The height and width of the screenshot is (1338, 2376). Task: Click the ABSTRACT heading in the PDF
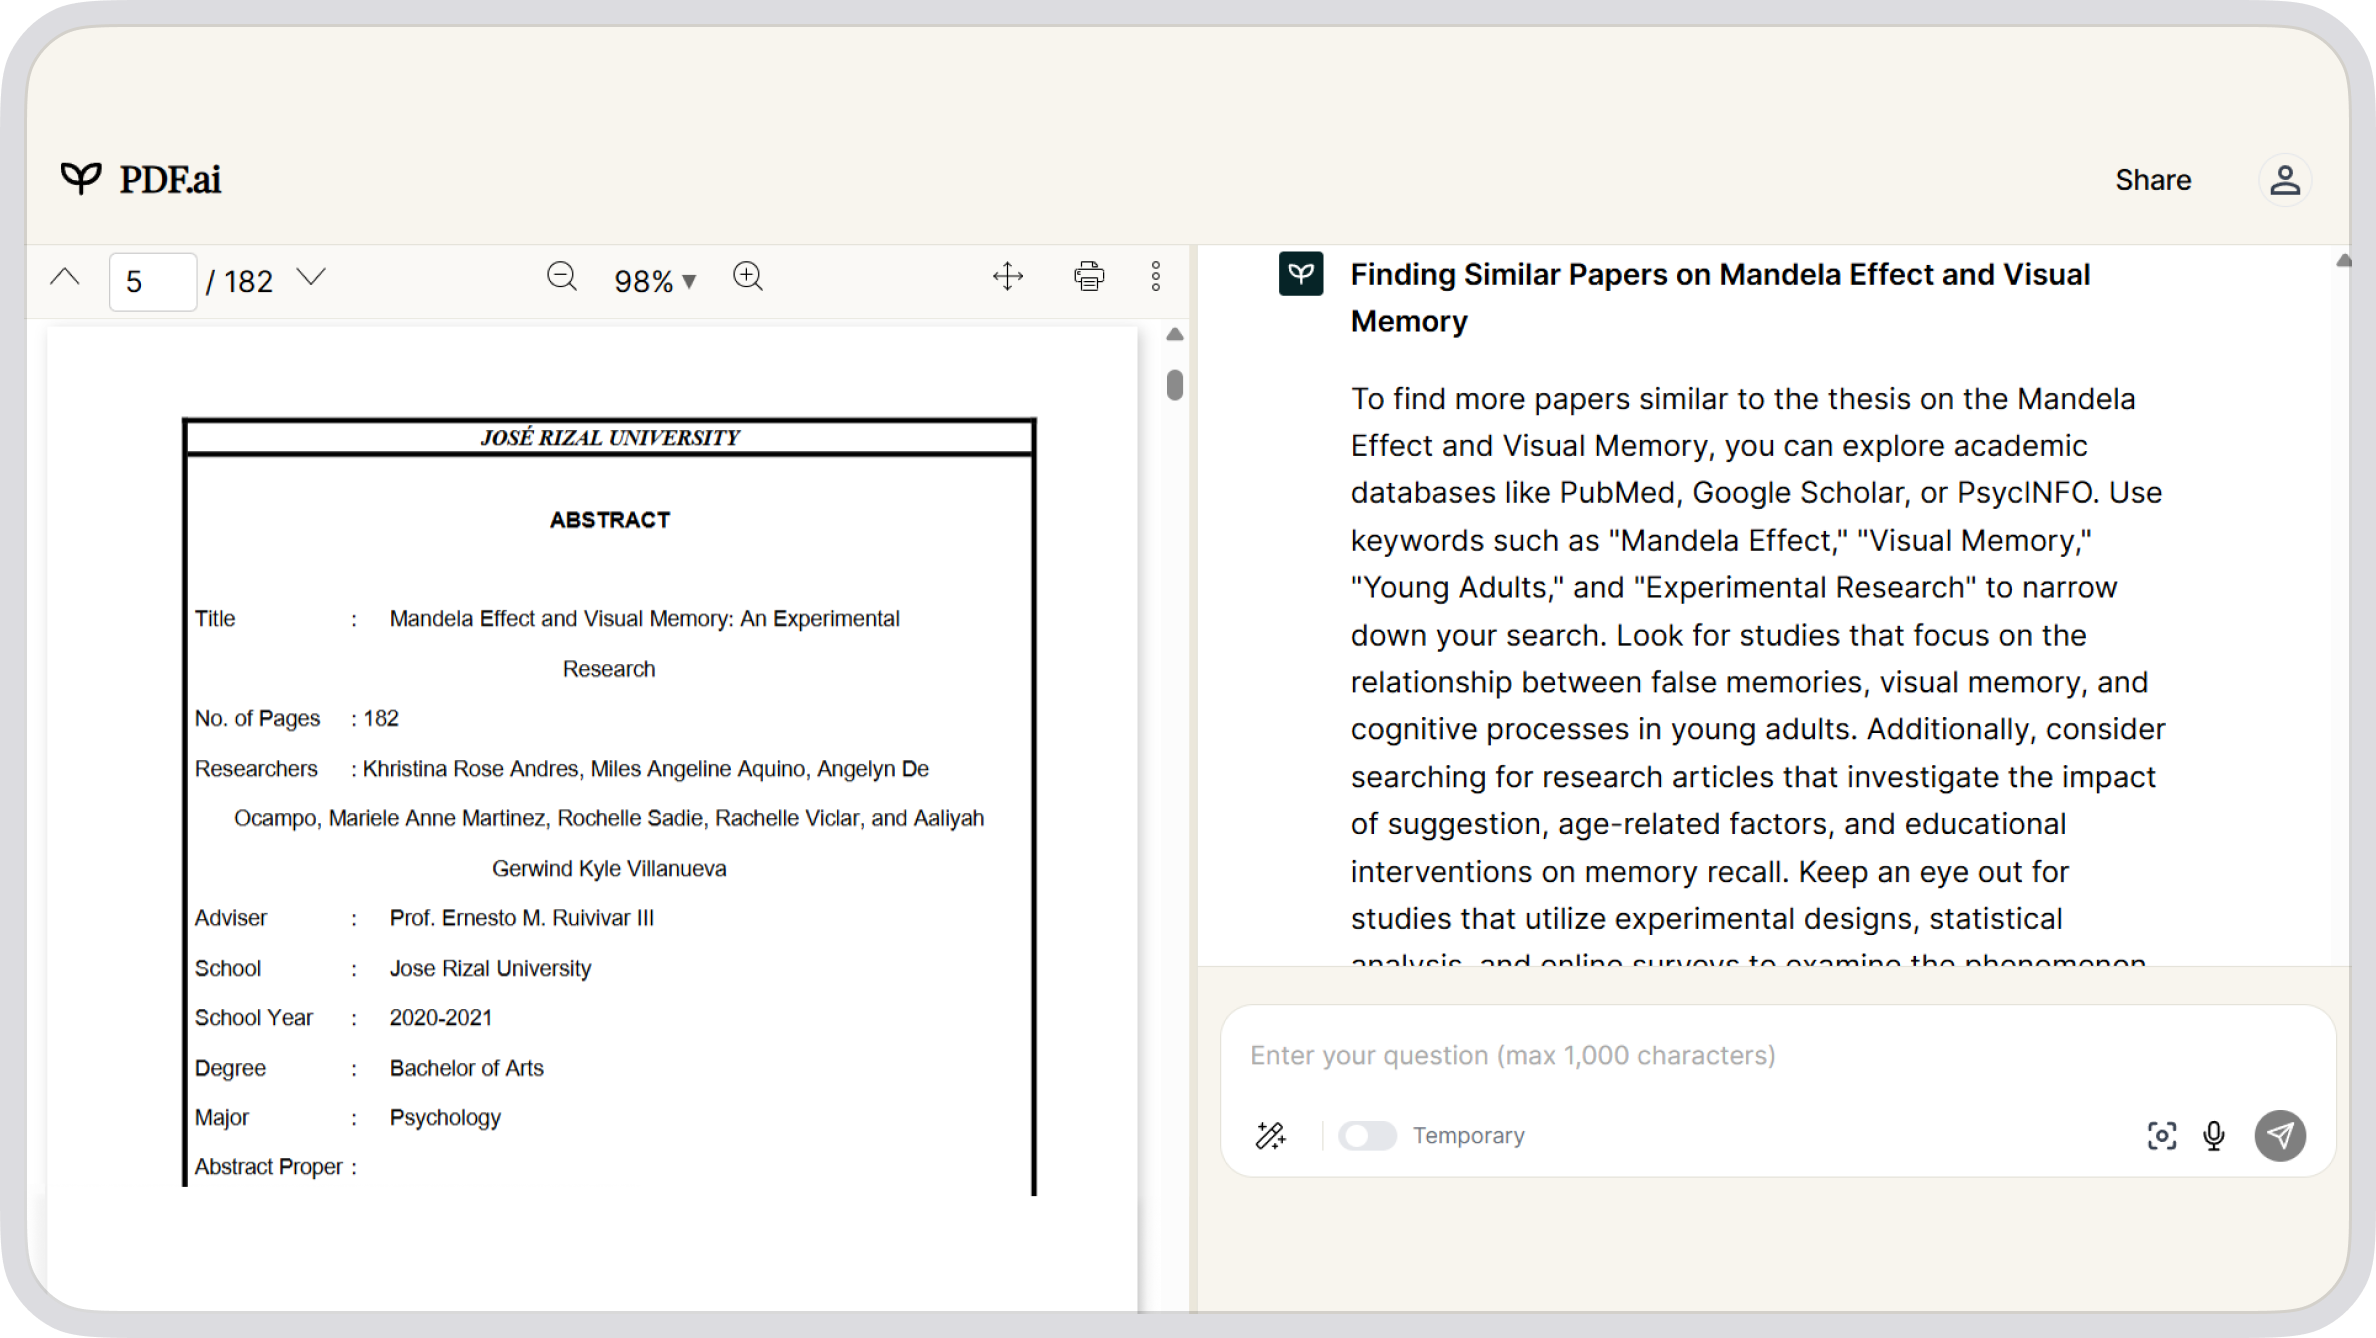(x=610, y=520)
